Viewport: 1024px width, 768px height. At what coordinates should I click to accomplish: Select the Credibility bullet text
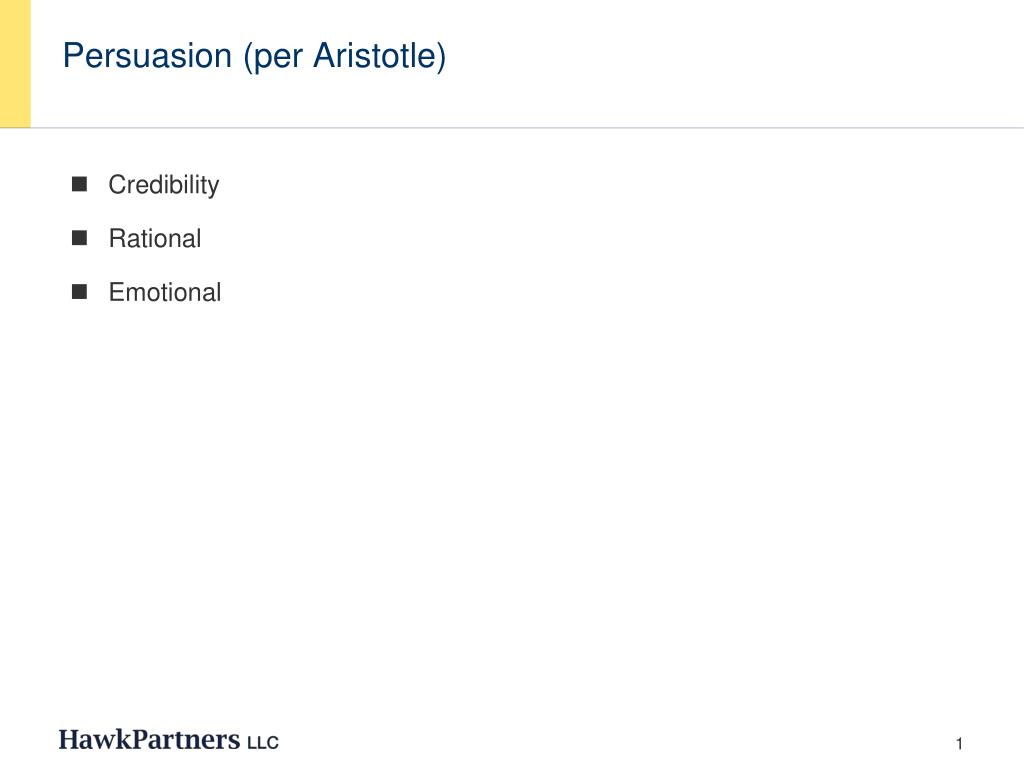164,185
